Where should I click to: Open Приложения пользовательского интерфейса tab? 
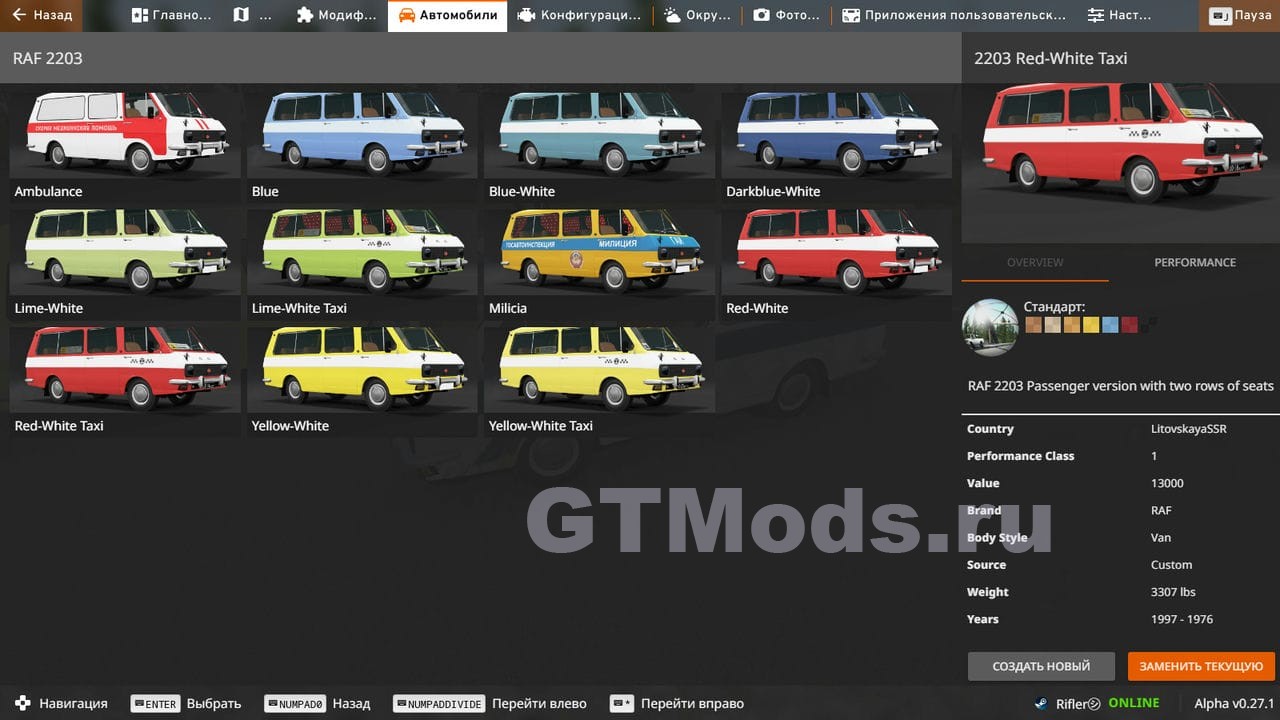[954, 15]
